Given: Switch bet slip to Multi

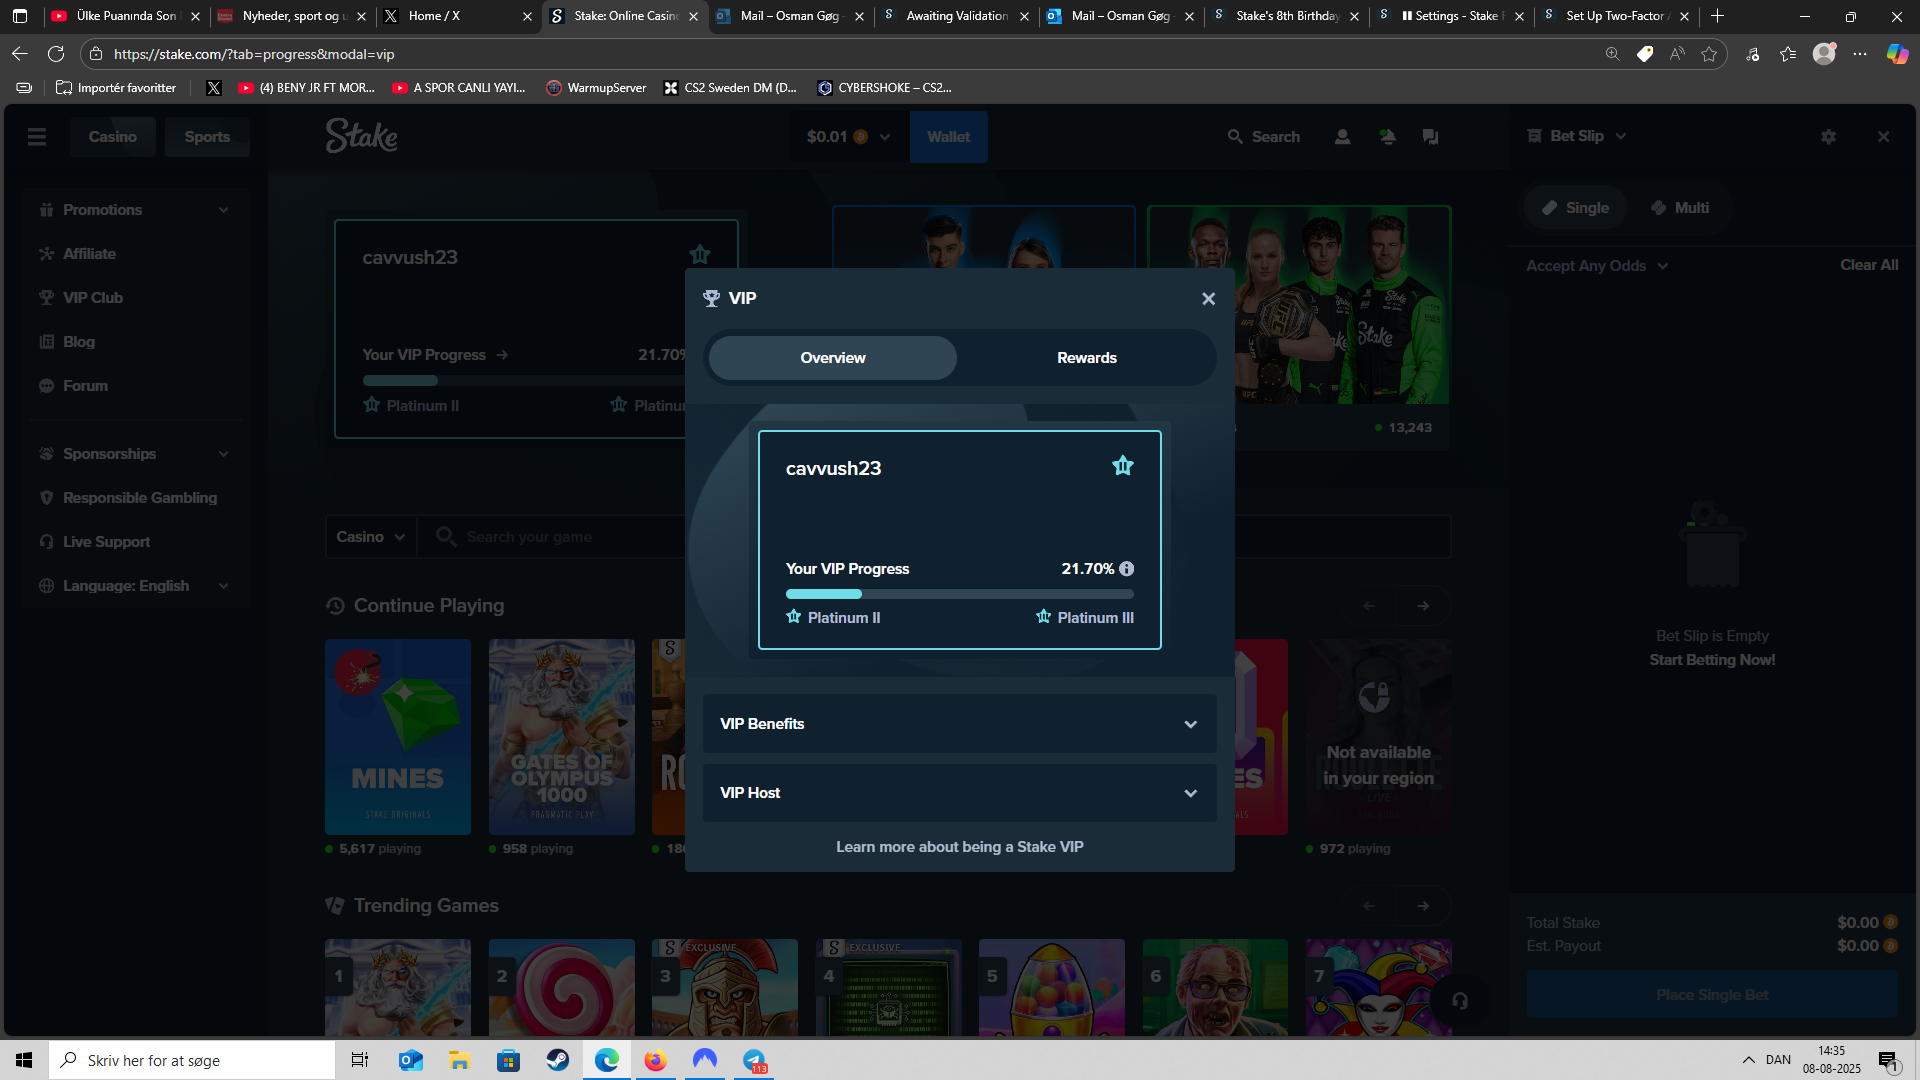Looking at the screenshot, I should tap(1680, 208).
